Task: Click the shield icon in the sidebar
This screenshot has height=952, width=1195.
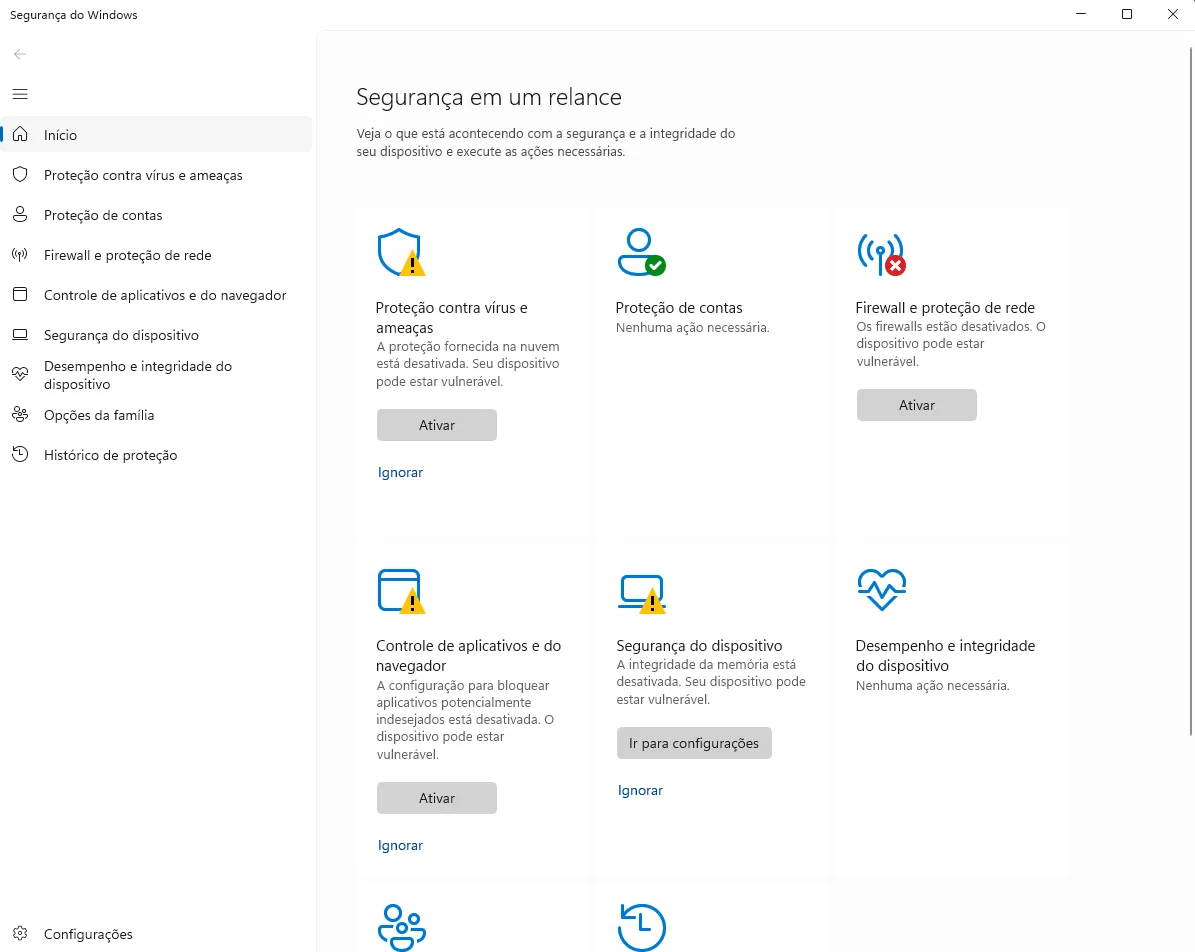Action: [x=20, y=175]
